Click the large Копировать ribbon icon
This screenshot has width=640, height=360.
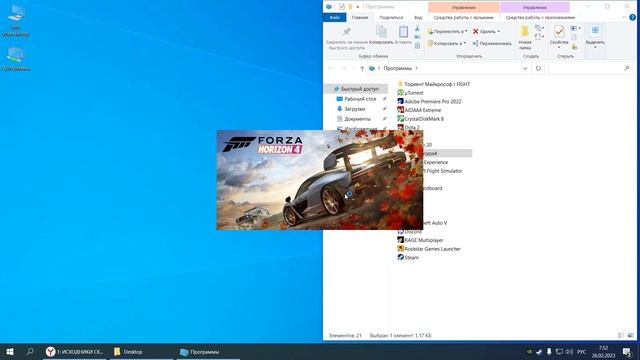pos(381,32)
